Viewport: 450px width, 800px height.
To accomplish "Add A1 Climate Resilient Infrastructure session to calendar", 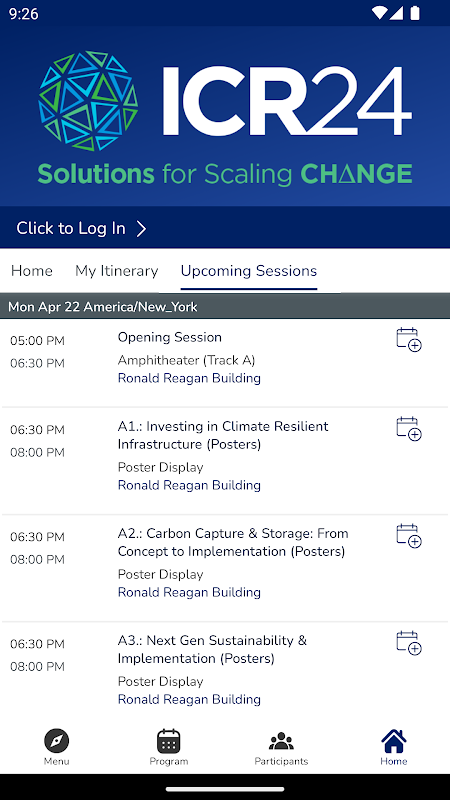I will tap(409, 429).
